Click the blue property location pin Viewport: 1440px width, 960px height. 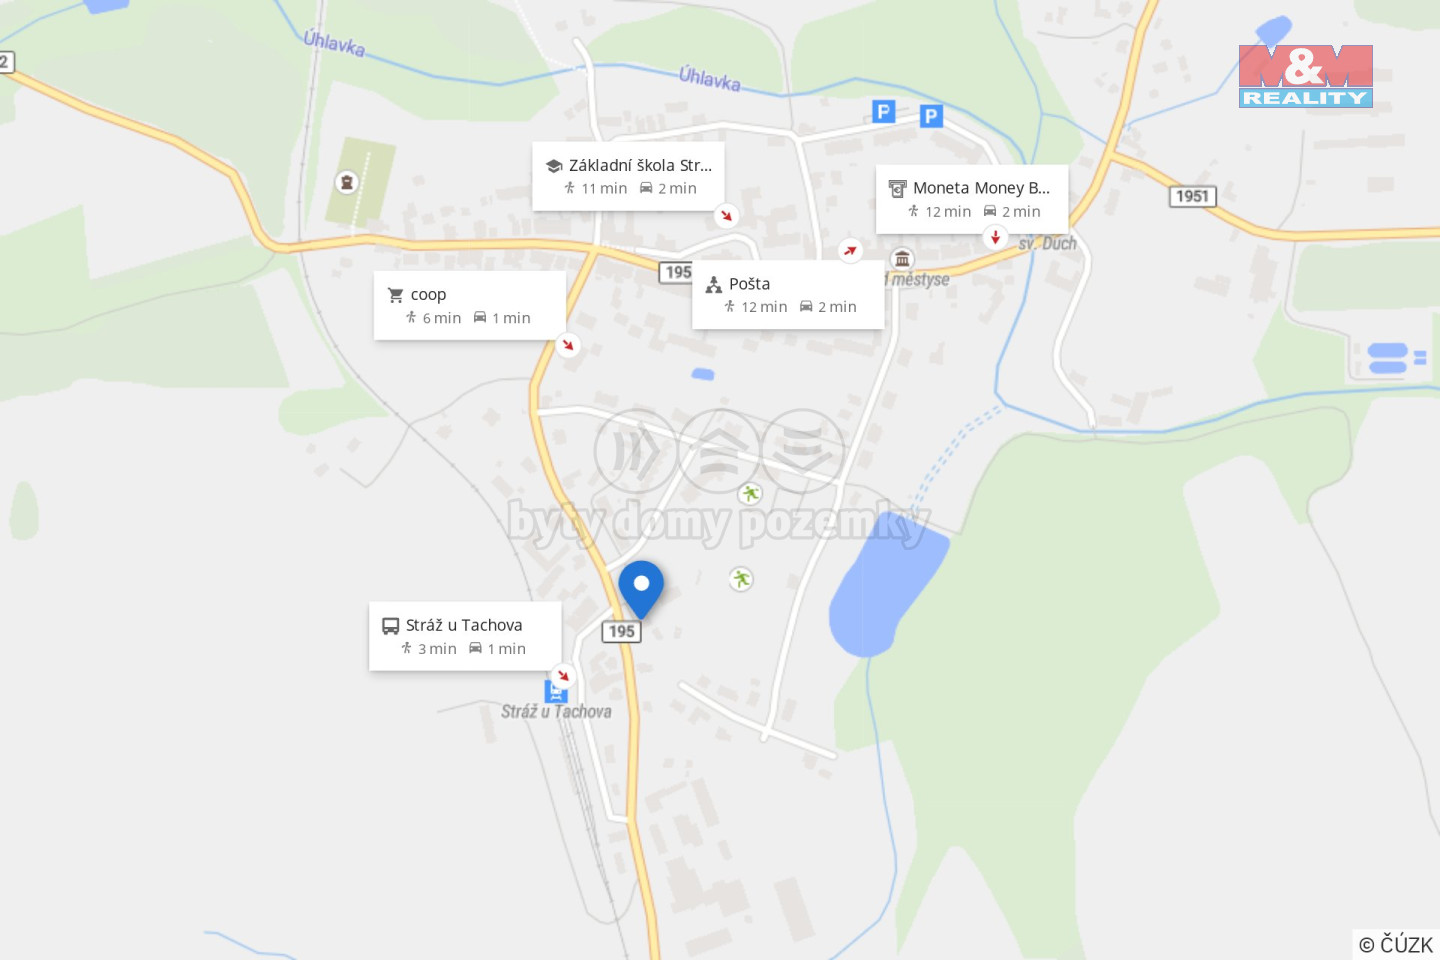tap(641, 589)
